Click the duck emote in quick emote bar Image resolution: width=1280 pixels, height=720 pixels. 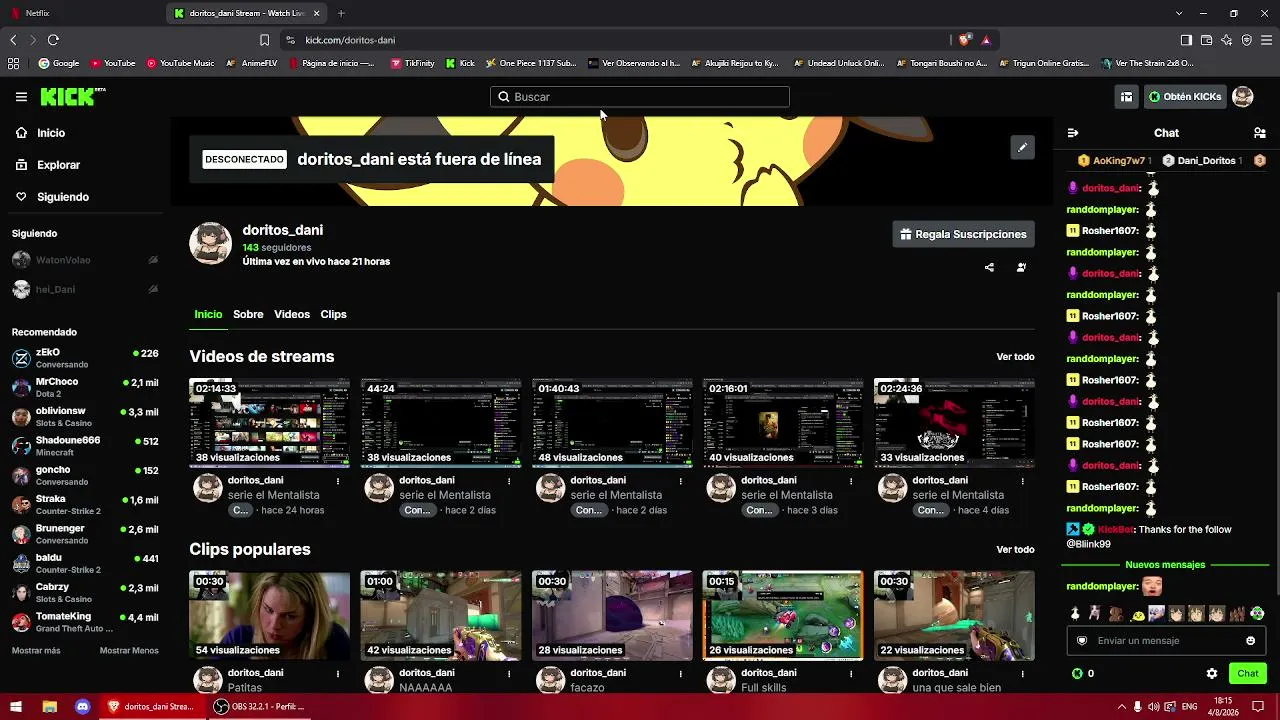(x=1075, y=614)
